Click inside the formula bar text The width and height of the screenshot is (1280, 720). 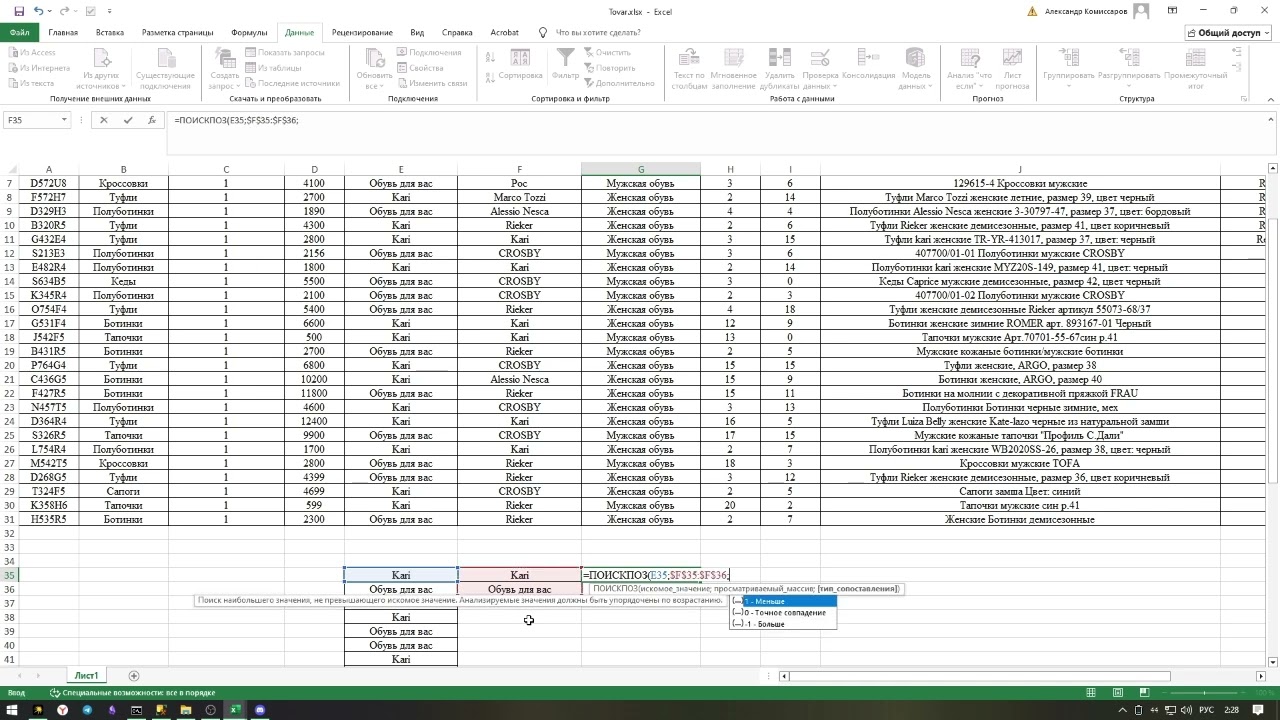pyautogui.click(x=236, y=120)
